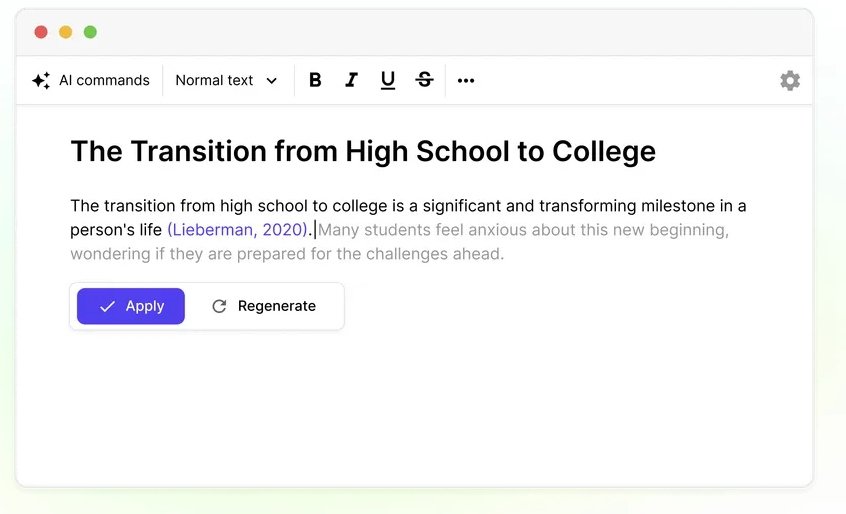
Task: Apply italic formatting using the I icon
Action: point(351,80)
